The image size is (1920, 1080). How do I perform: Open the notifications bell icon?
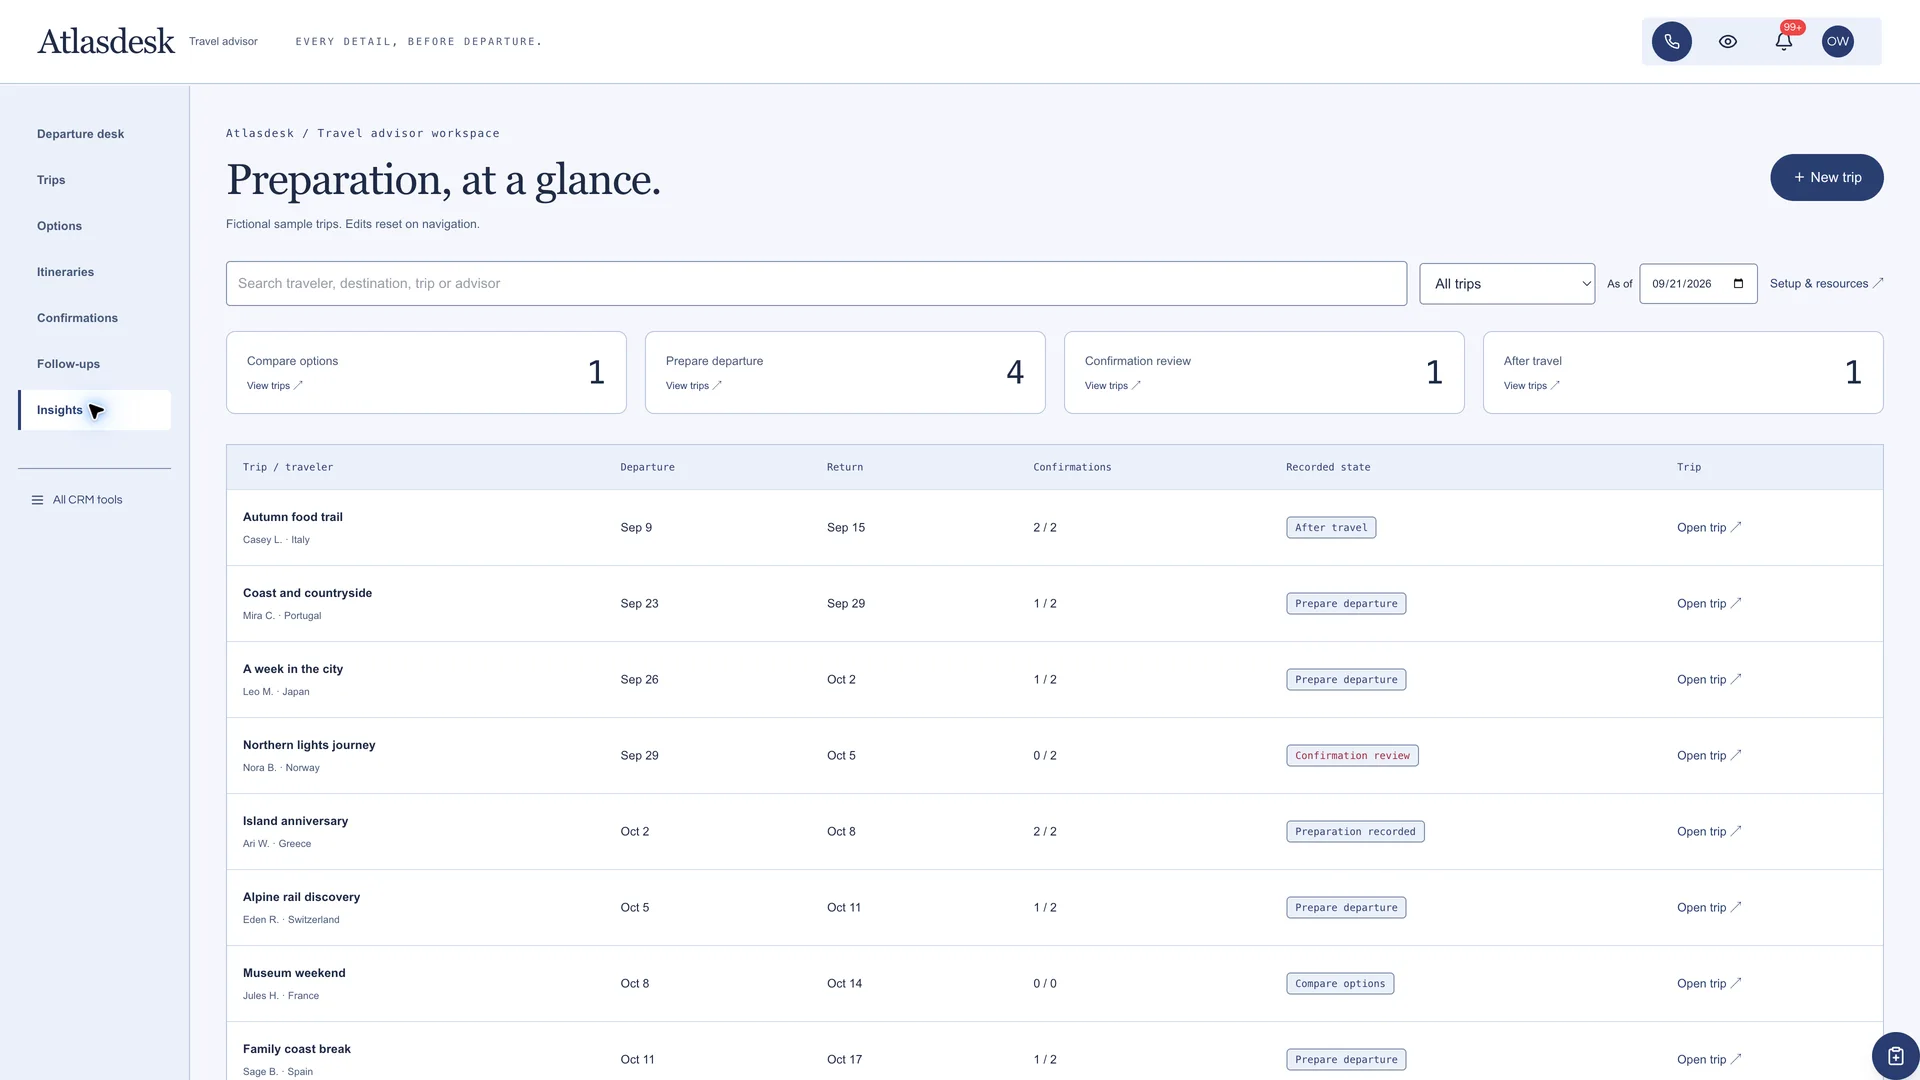[1783, 41]
